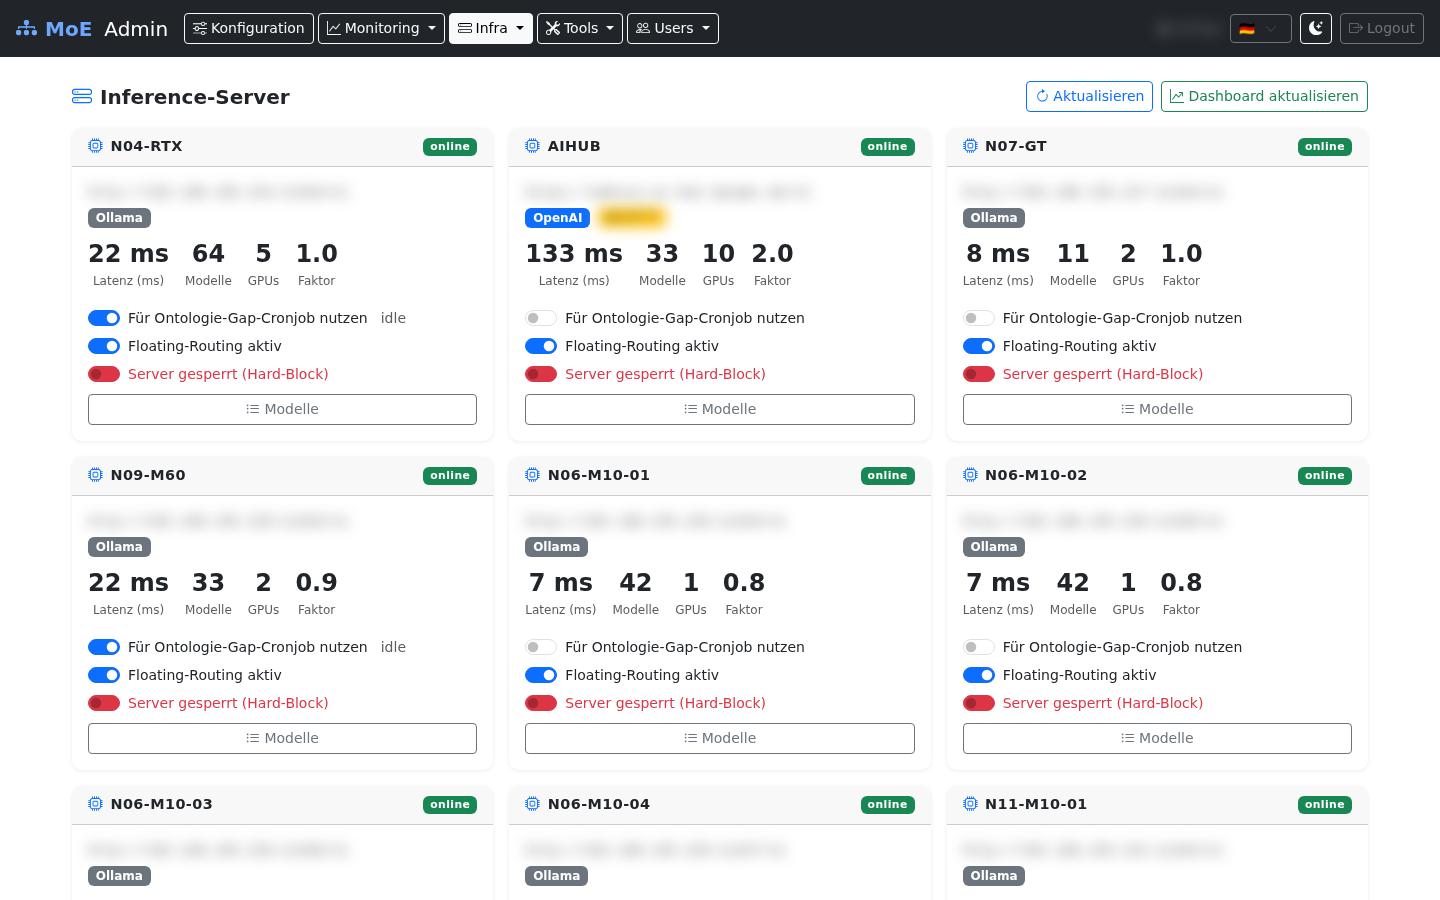Toggle Hard-Block switch on N04-RTX
This screenshot has height=900, width=1440.
pos(104,374)
